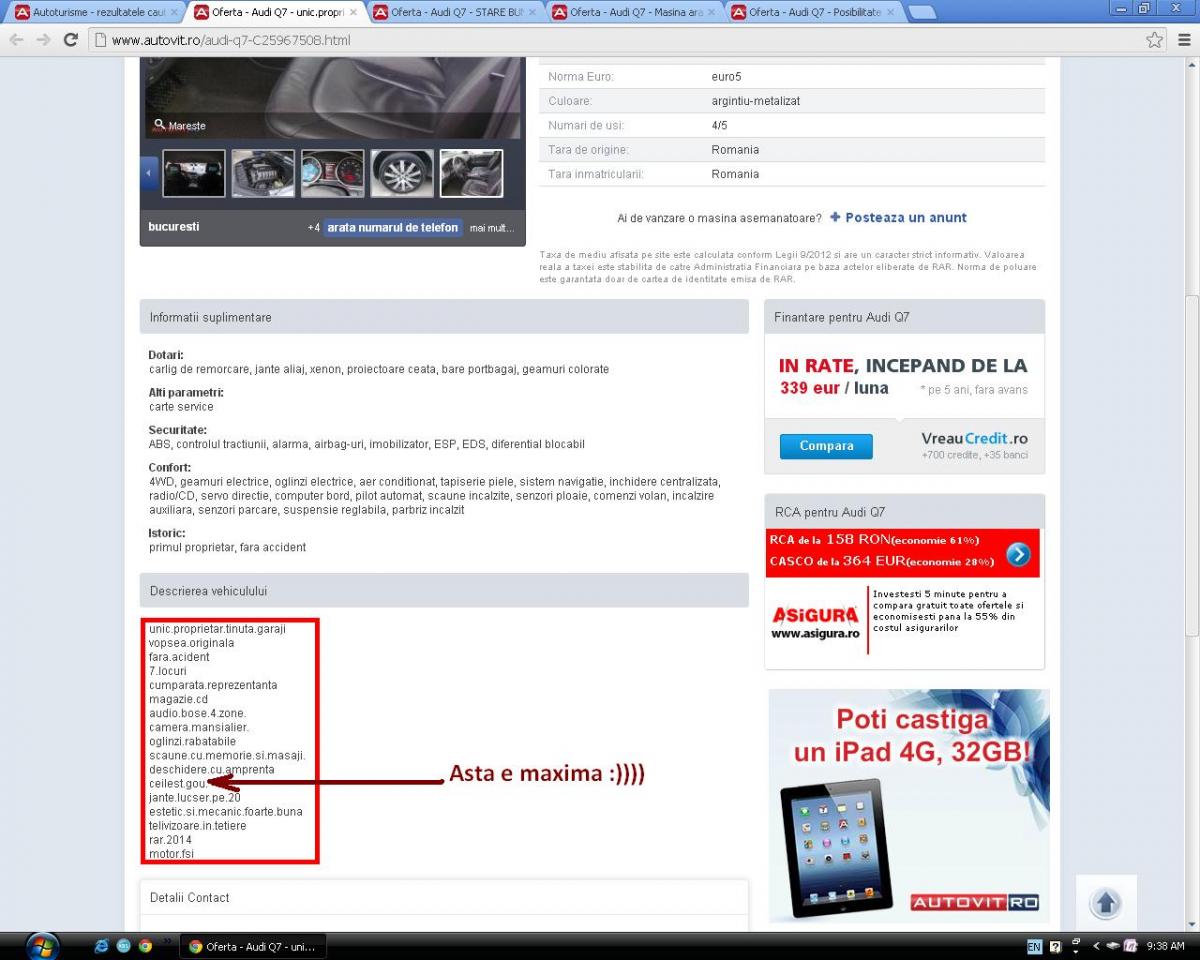Viewport: 1200px width, 960px height.
Task: Click the 'euro5' norm value
Action: click(727, 77)
